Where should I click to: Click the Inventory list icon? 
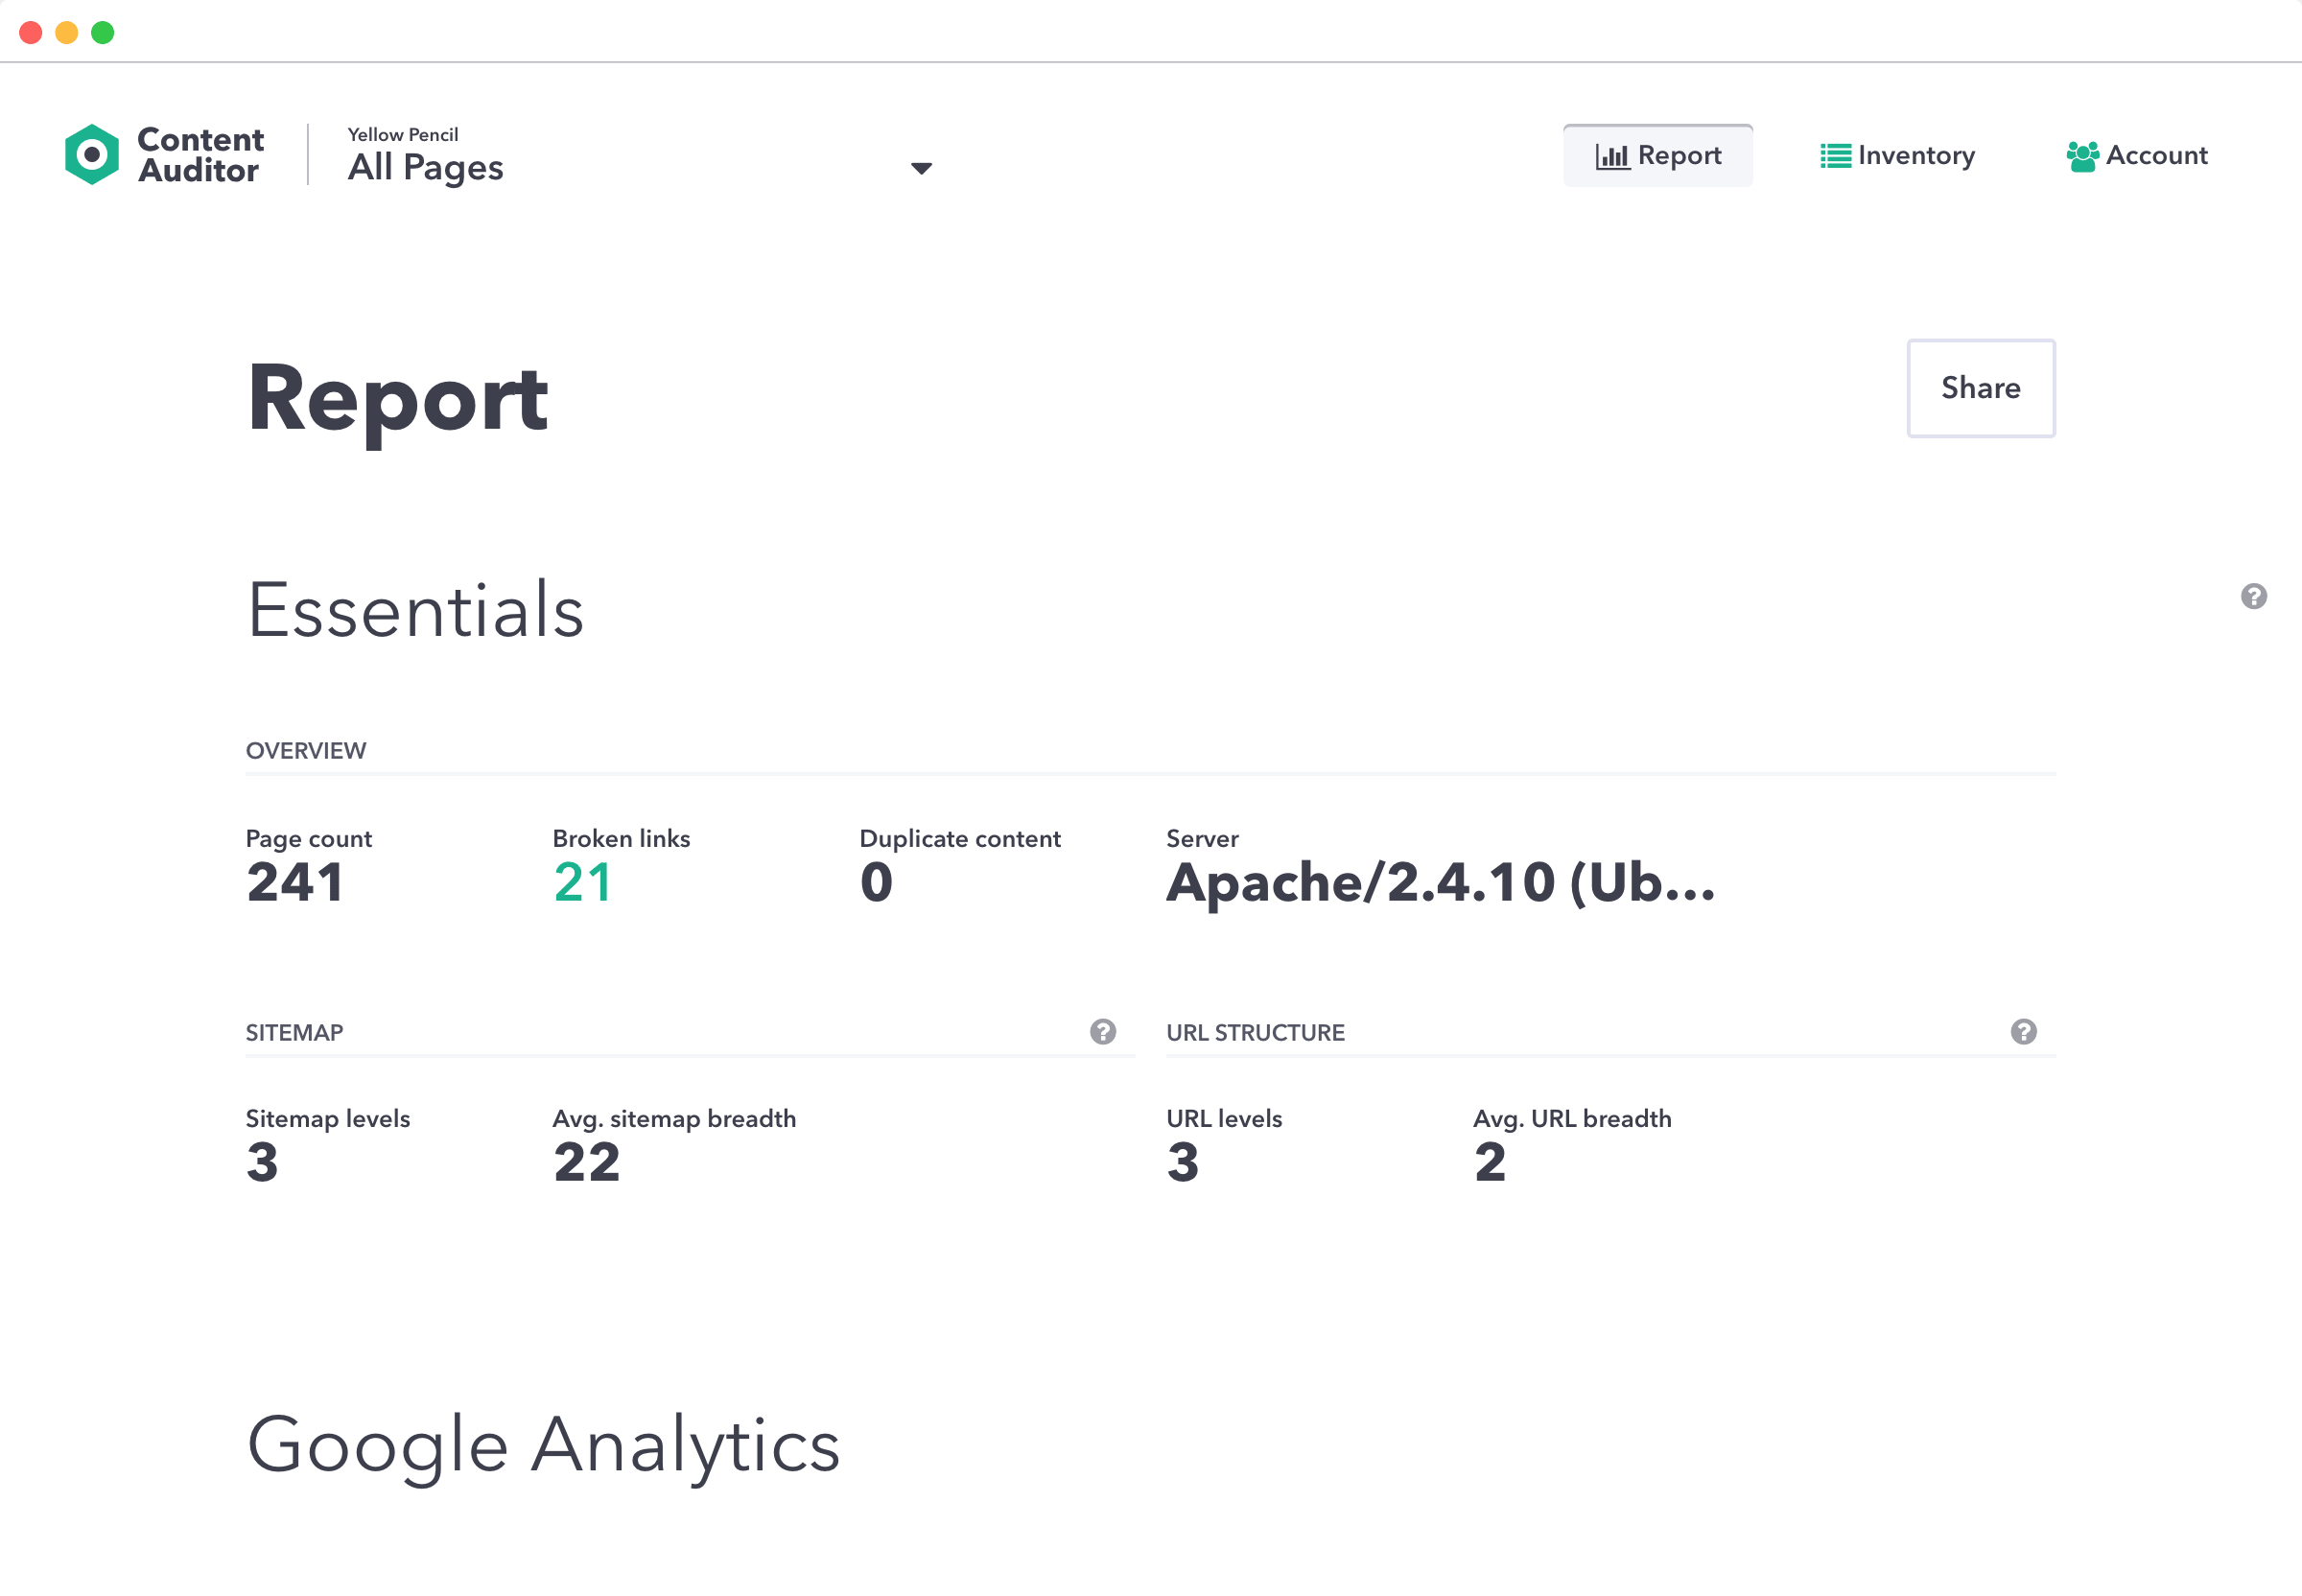tap(1835, 156)
